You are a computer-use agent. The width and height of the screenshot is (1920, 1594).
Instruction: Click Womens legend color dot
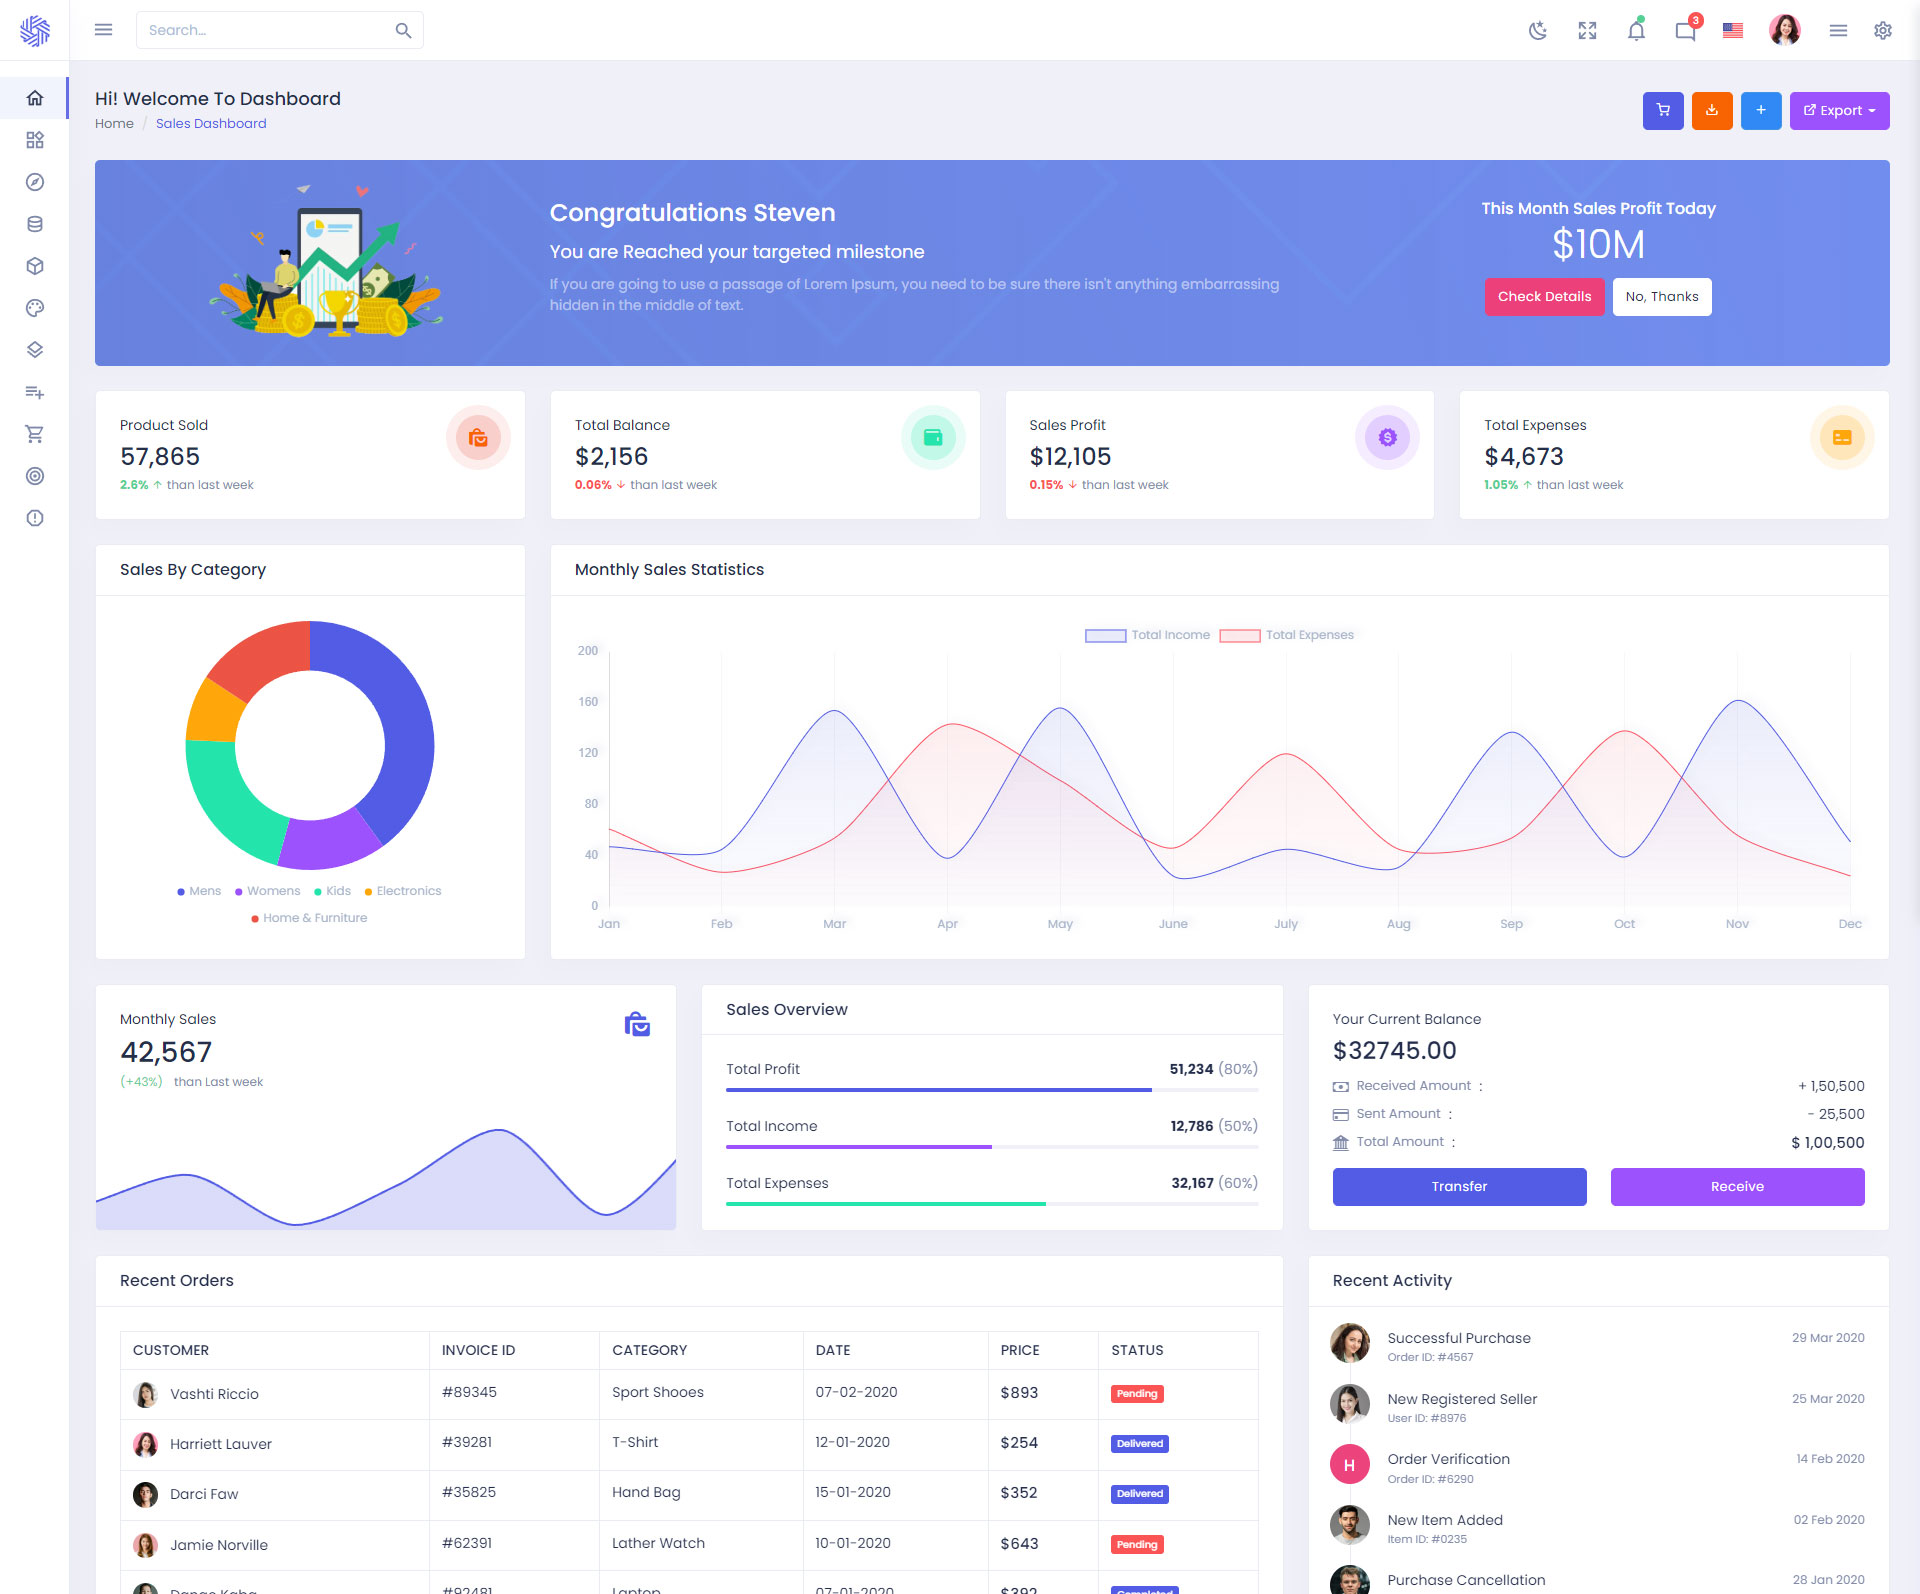click(x=239, y=892)
